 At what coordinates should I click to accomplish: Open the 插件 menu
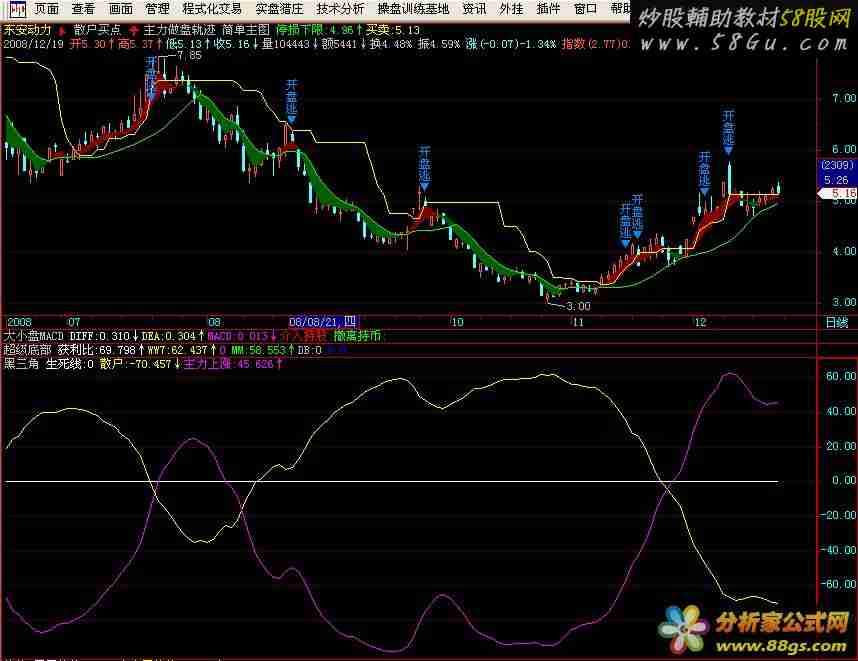click(x=548, y=9)
